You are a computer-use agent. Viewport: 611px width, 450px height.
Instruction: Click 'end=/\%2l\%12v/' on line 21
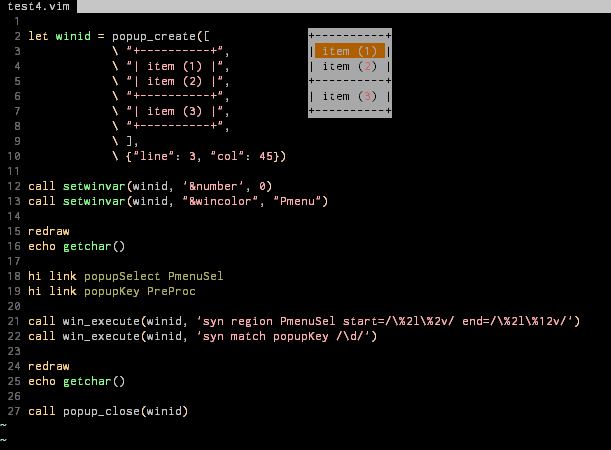pyautogui.click(x=514, y=321)
